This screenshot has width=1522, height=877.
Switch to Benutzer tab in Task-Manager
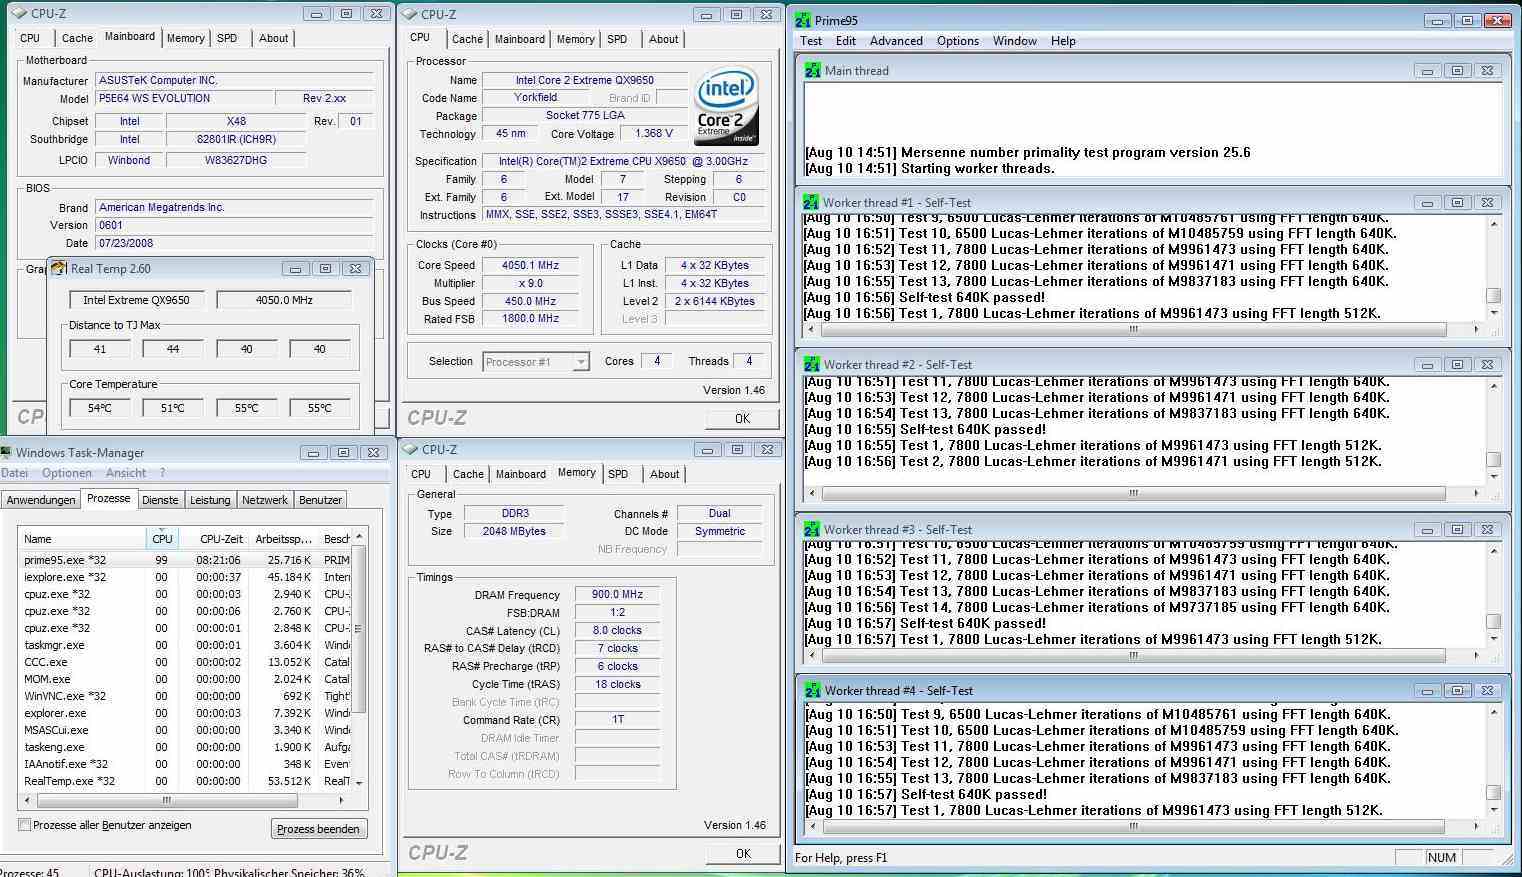click(x=321, y=500)
